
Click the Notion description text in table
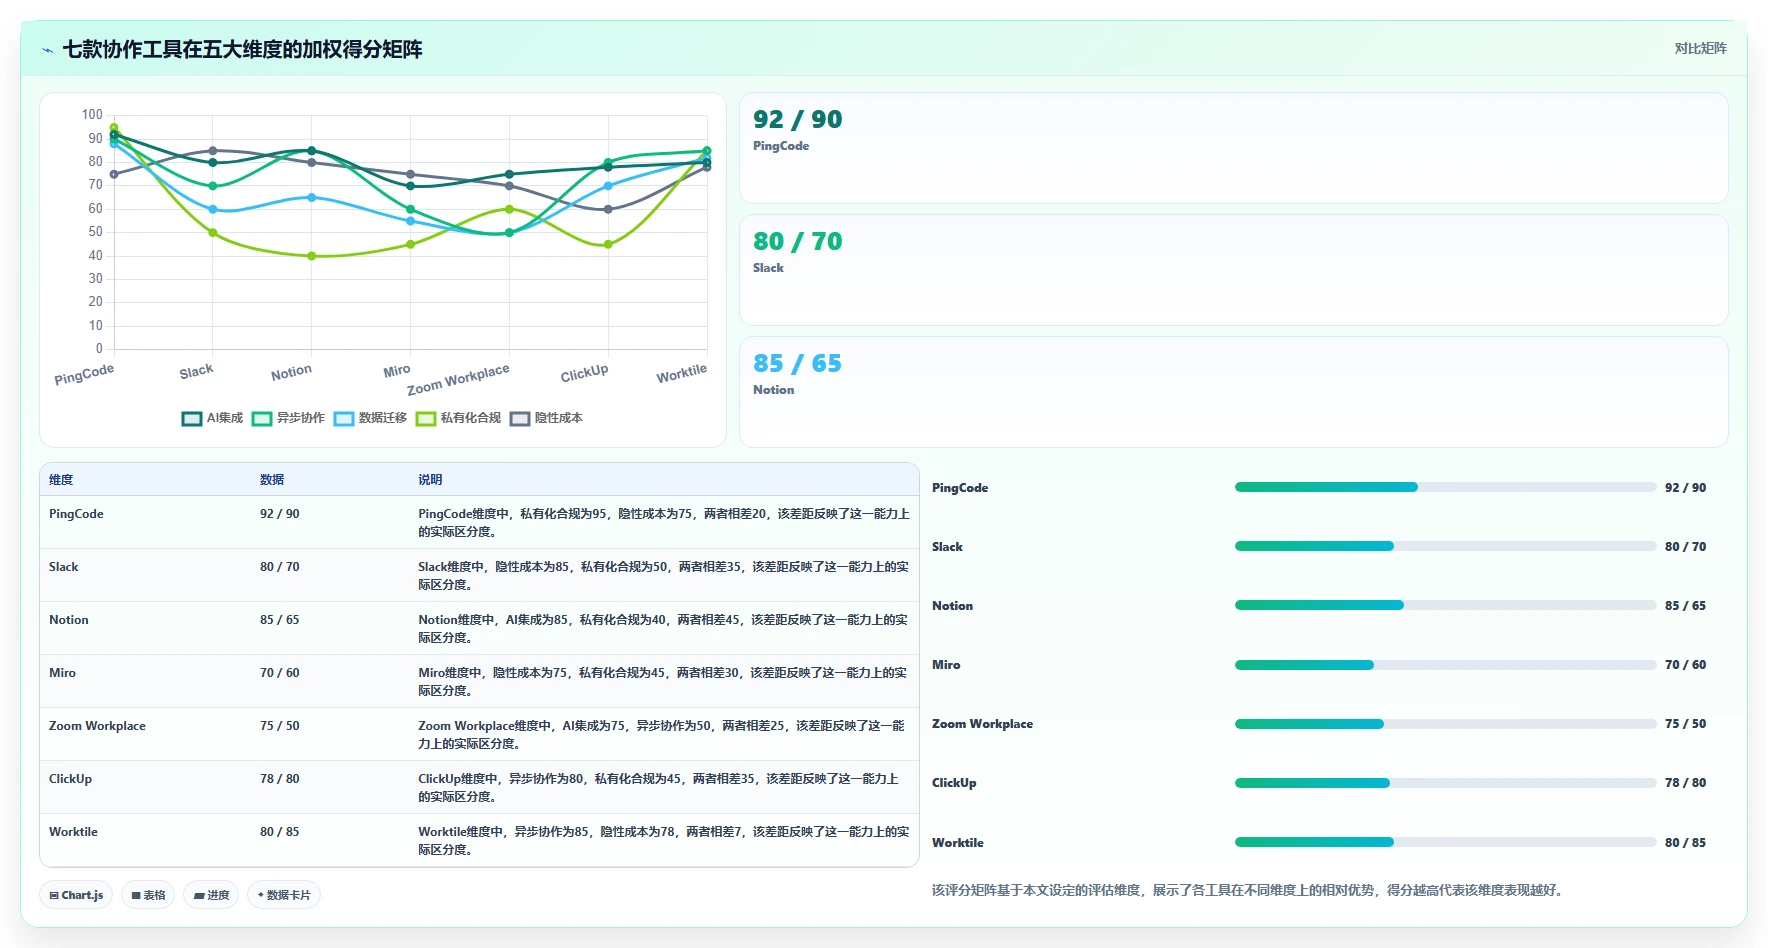(663, 629)
